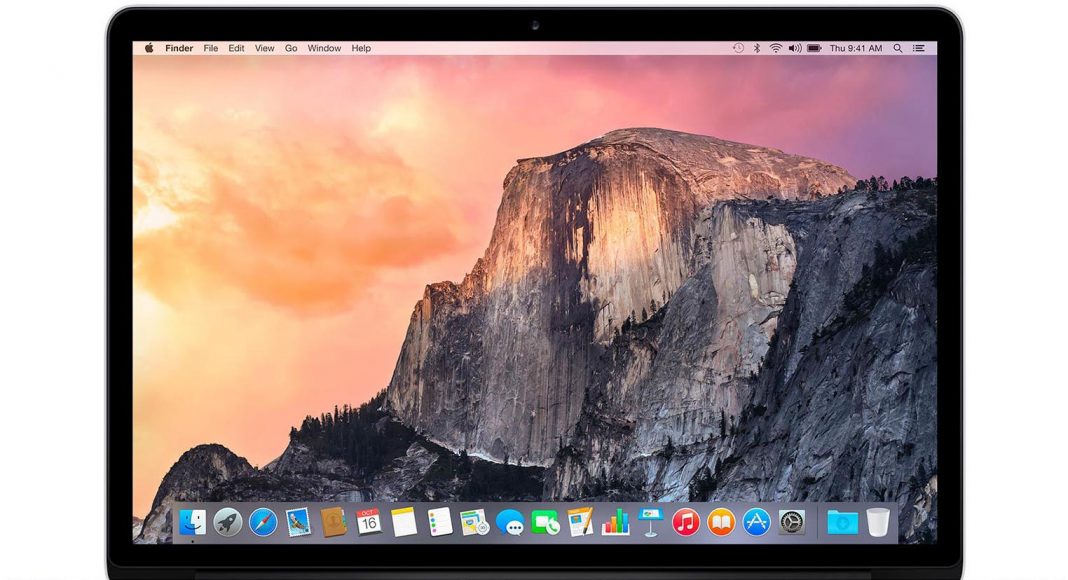Image resolution: width=1068 pixels, height=580 pixels.
Task: Open Keynote podium icon
Action: coord(650,522)
